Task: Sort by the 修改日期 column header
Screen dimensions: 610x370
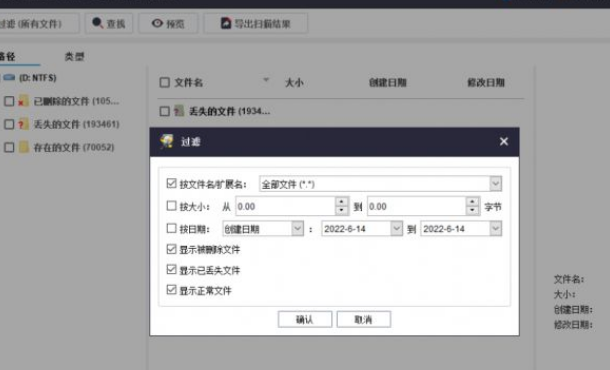Action: [486, 82]
